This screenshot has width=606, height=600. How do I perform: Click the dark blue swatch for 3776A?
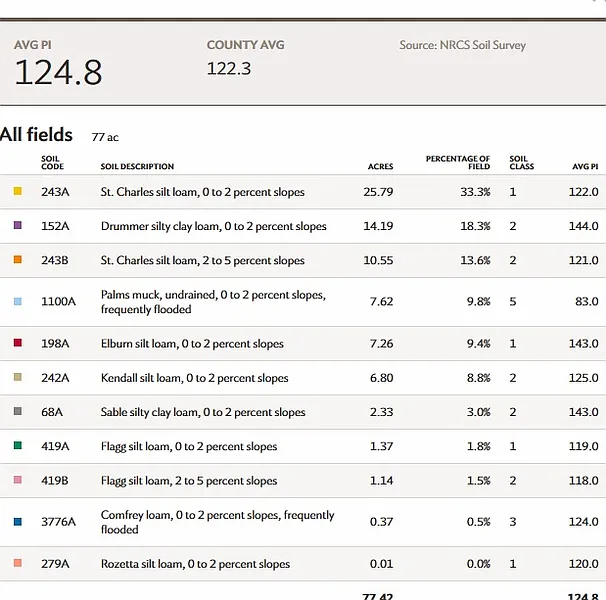[x=17, y=521]
